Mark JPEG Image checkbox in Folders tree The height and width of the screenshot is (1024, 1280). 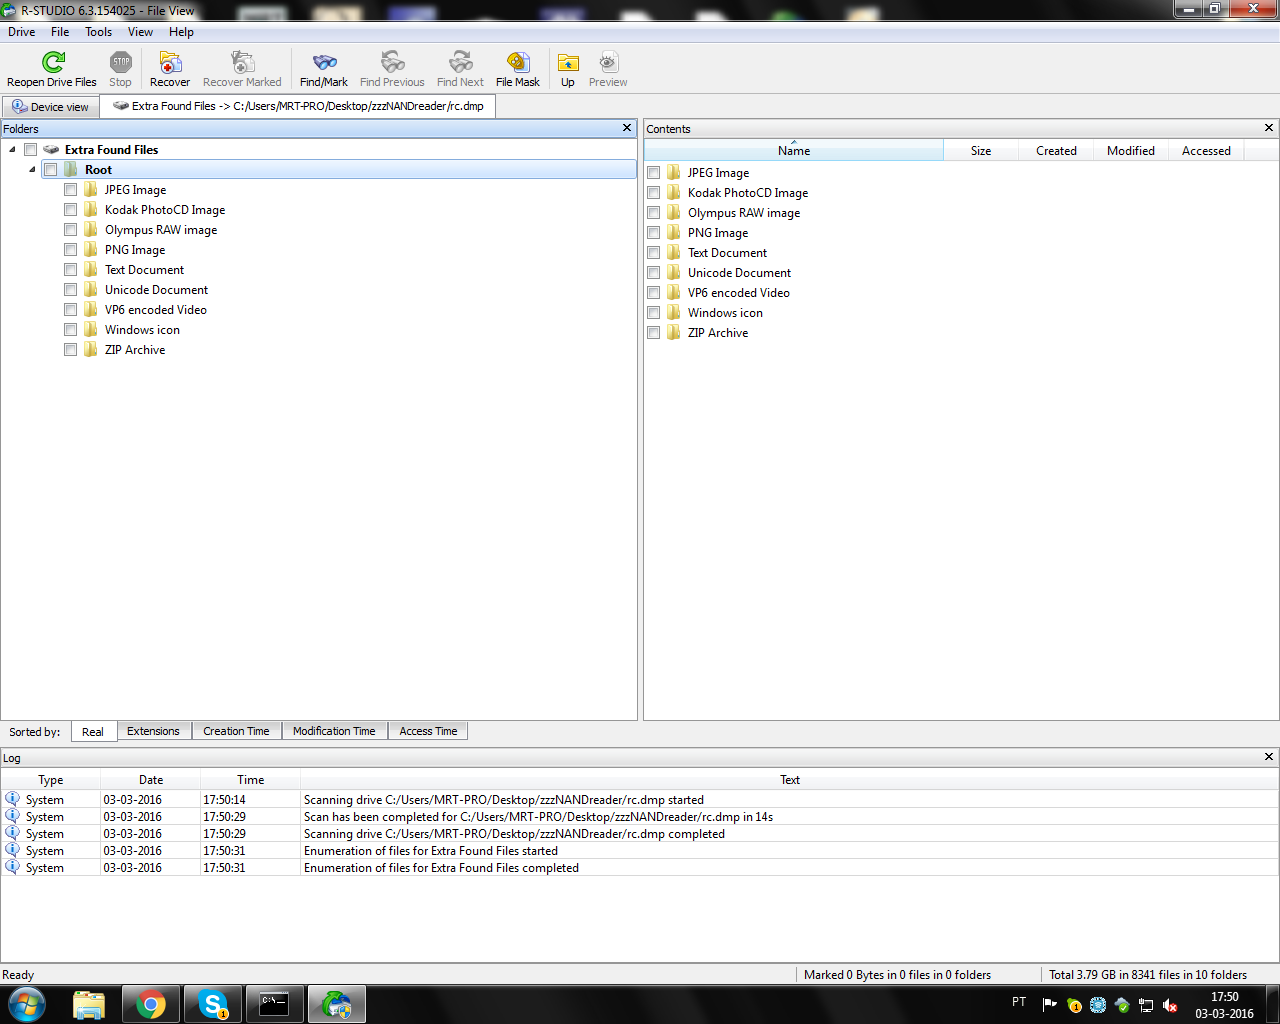point(71,190)
